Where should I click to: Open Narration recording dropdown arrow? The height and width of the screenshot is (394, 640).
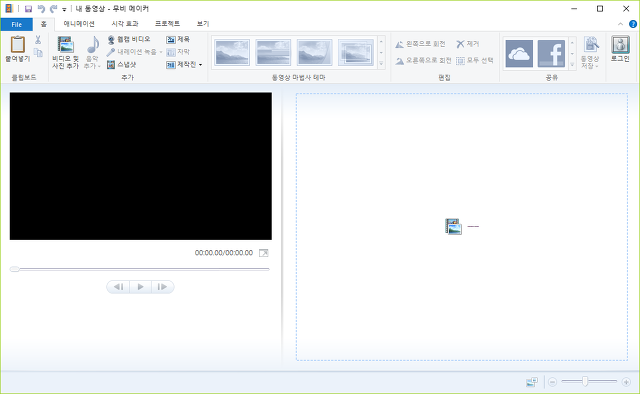(x=161, y=52)
